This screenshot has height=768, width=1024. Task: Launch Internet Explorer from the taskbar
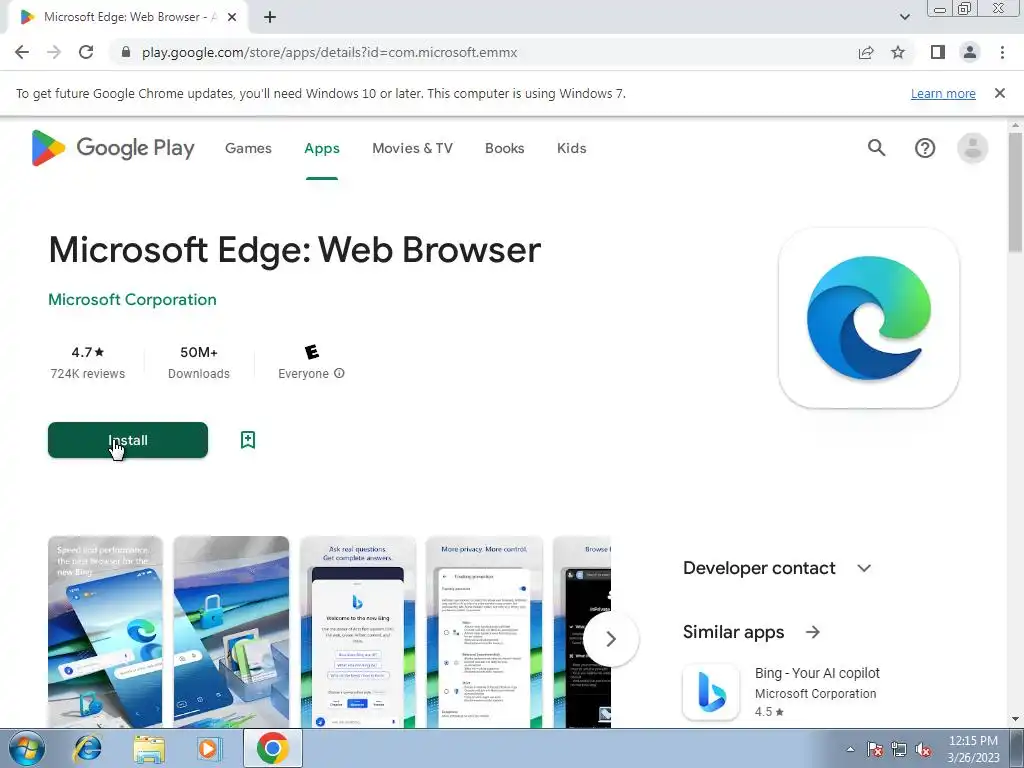[x=88, y=748]
